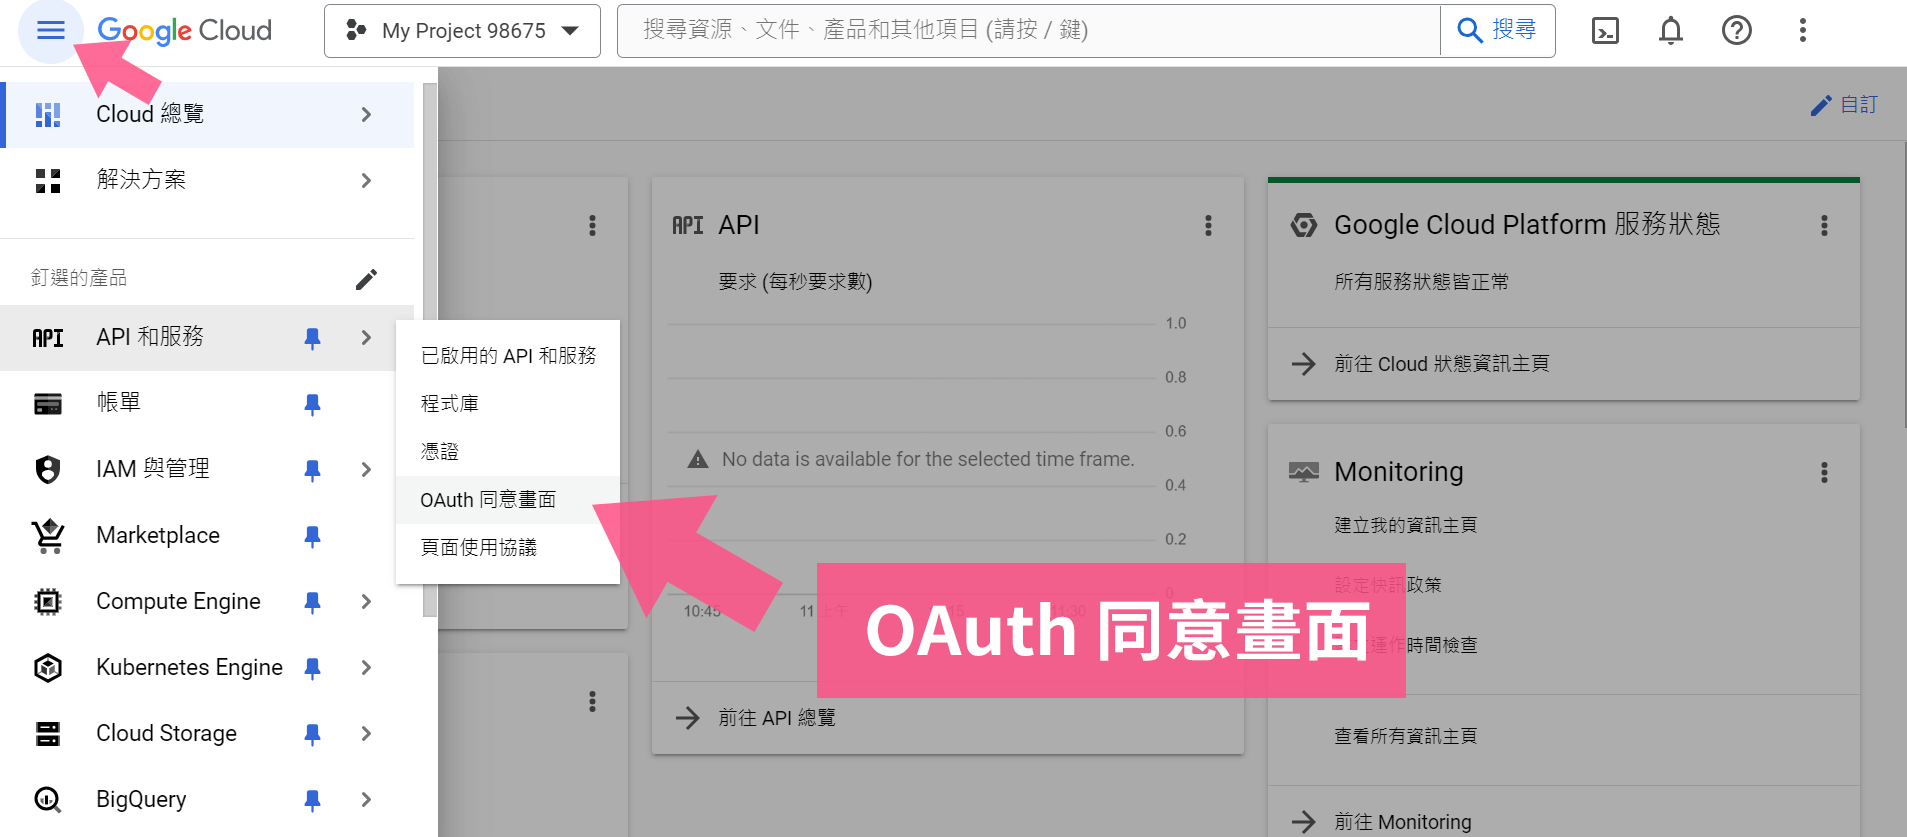Open the top bar more options menu
Image resolution: width=1907 pixels, height=837 pixels.
[x=1803, y=31]
